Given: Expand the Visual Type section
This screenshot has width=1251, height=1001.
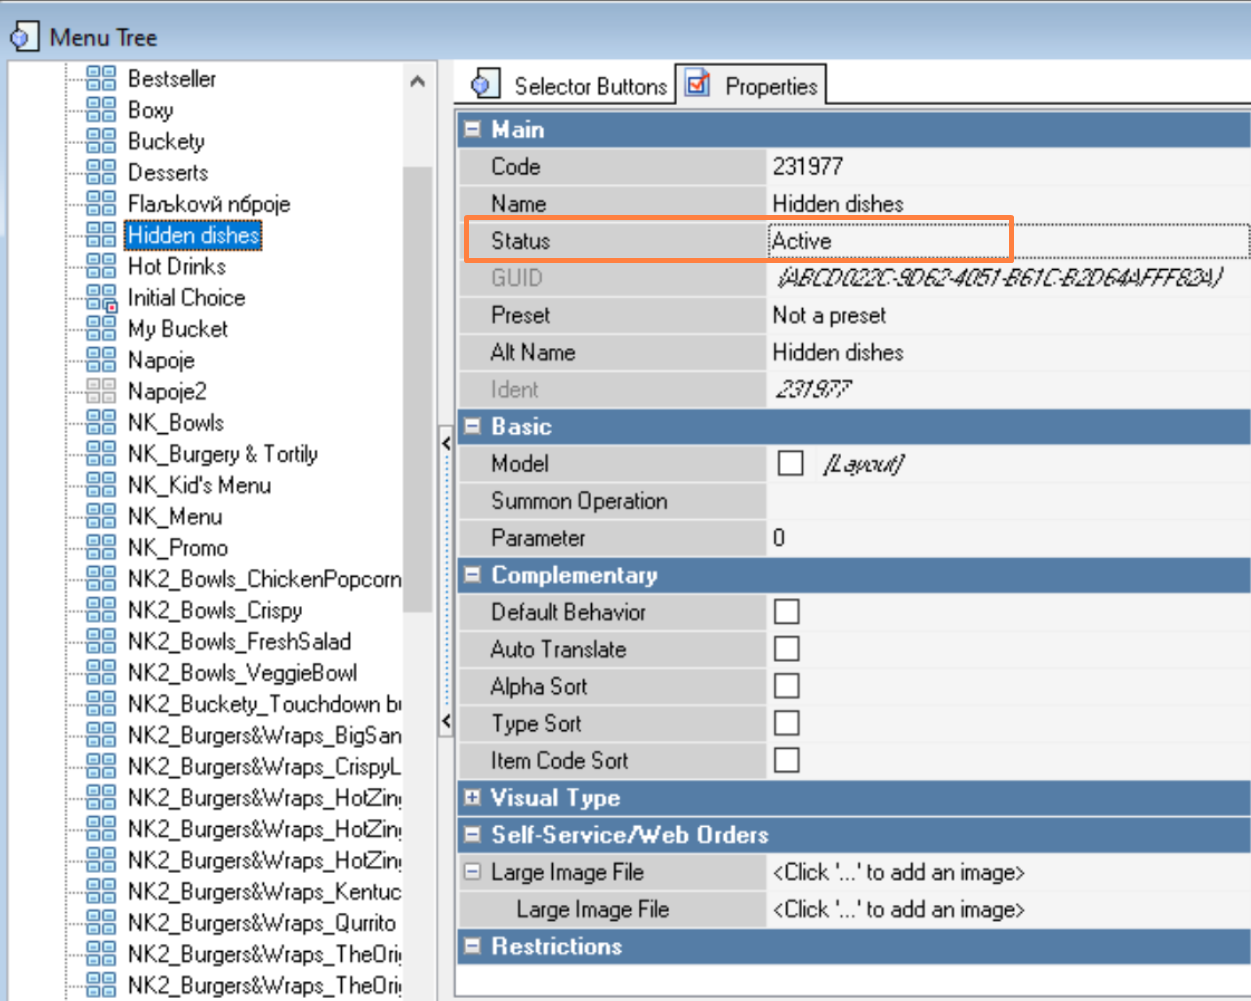Looking at the screenshot, I should 472,798.
